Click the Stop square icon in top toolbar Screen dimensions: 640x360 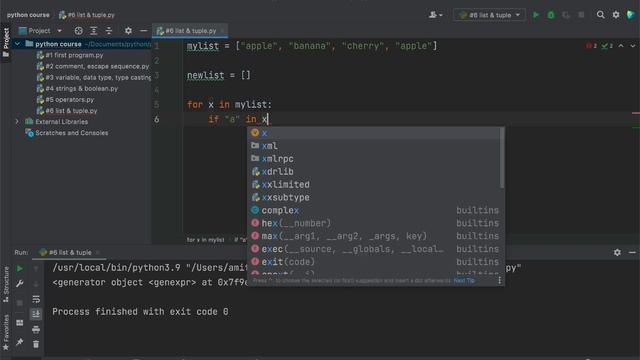click(581, 15)
